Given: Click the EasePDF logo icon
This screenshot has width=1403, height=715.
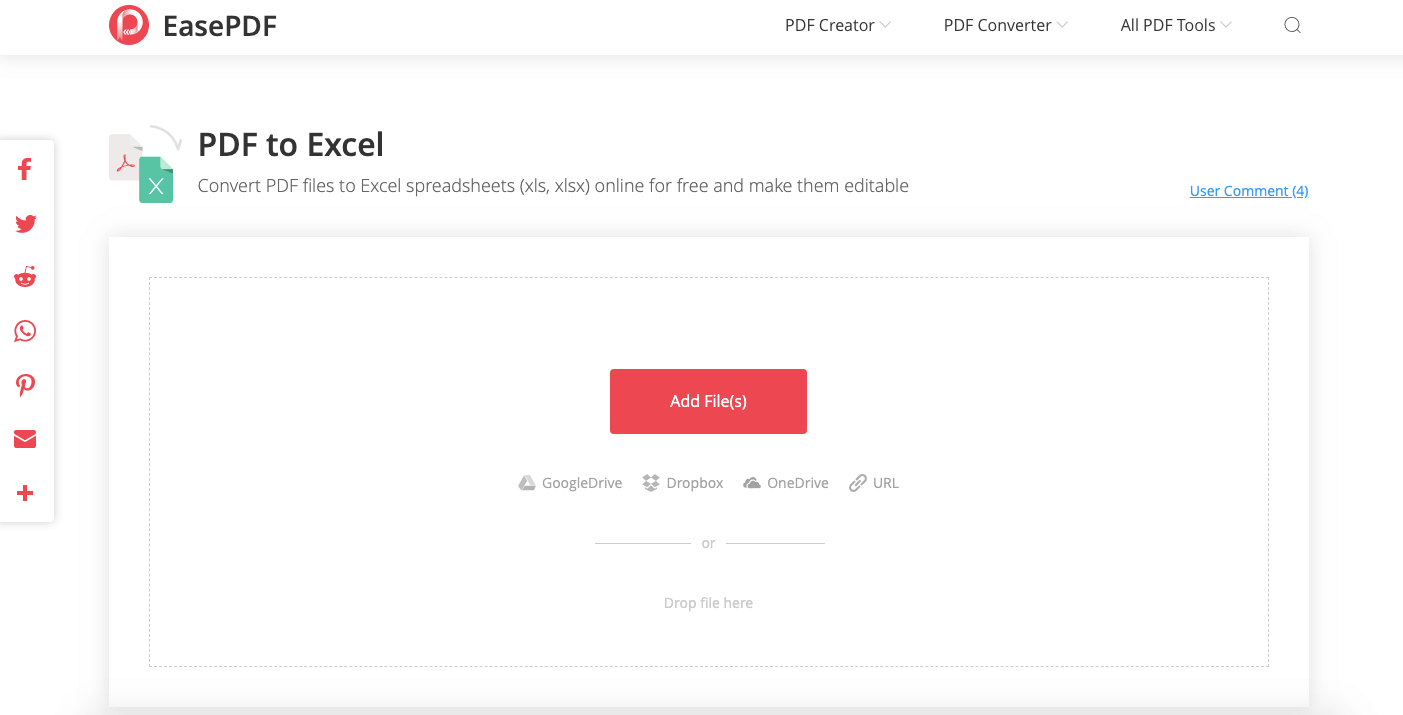Looking at the screenshot, I should point(129,25).
